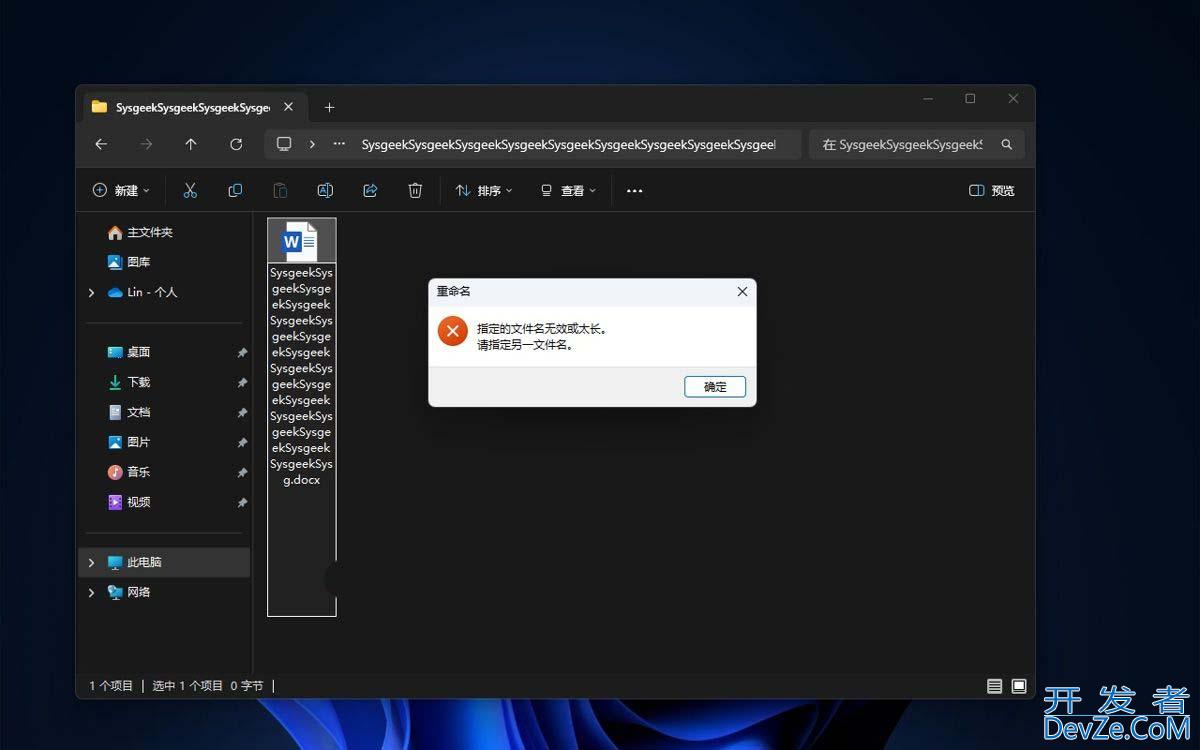Click the Cut scissors icon
This screenshot has height=750, width=1200.
click(190, 190)
